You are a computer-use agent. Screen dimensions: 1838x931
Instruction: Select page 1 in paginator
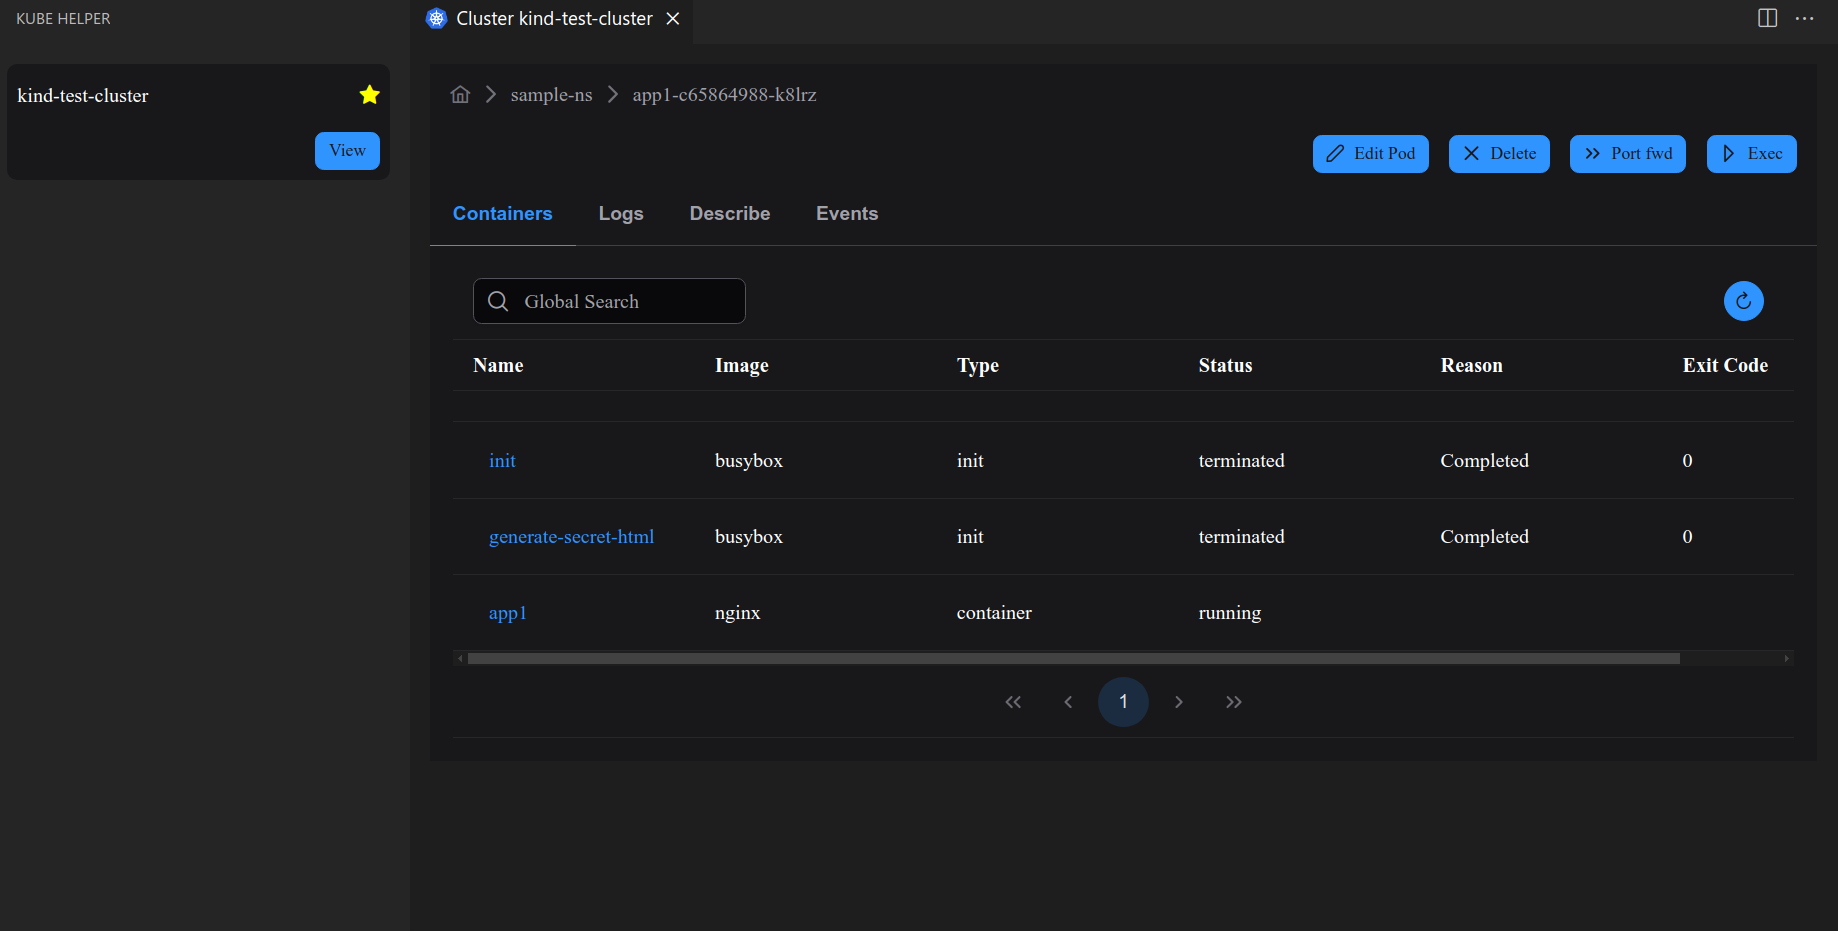pyautogui.click(x=1123, y=702)
